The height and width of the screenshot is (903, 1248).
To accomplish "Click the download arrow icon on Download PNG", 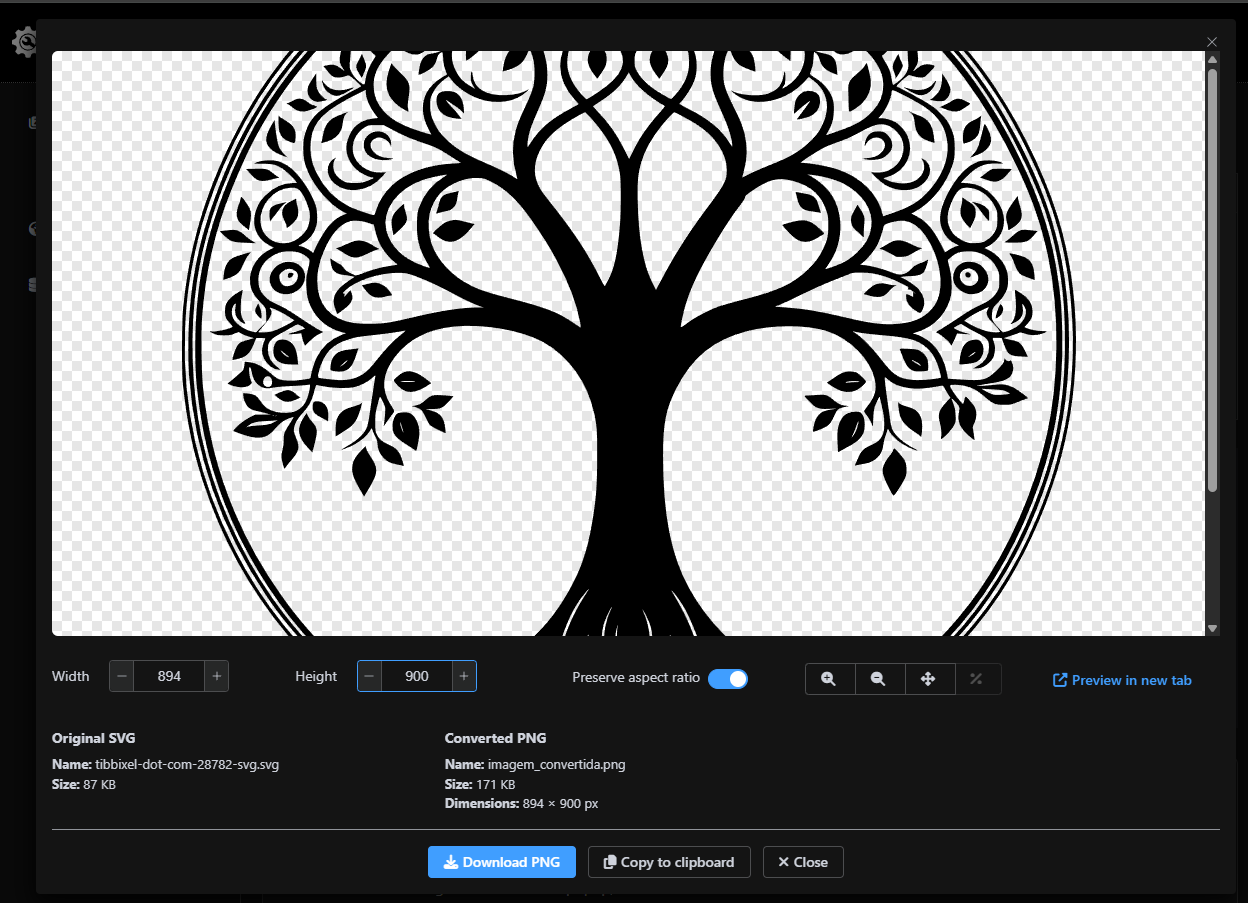I will [453, 862].
